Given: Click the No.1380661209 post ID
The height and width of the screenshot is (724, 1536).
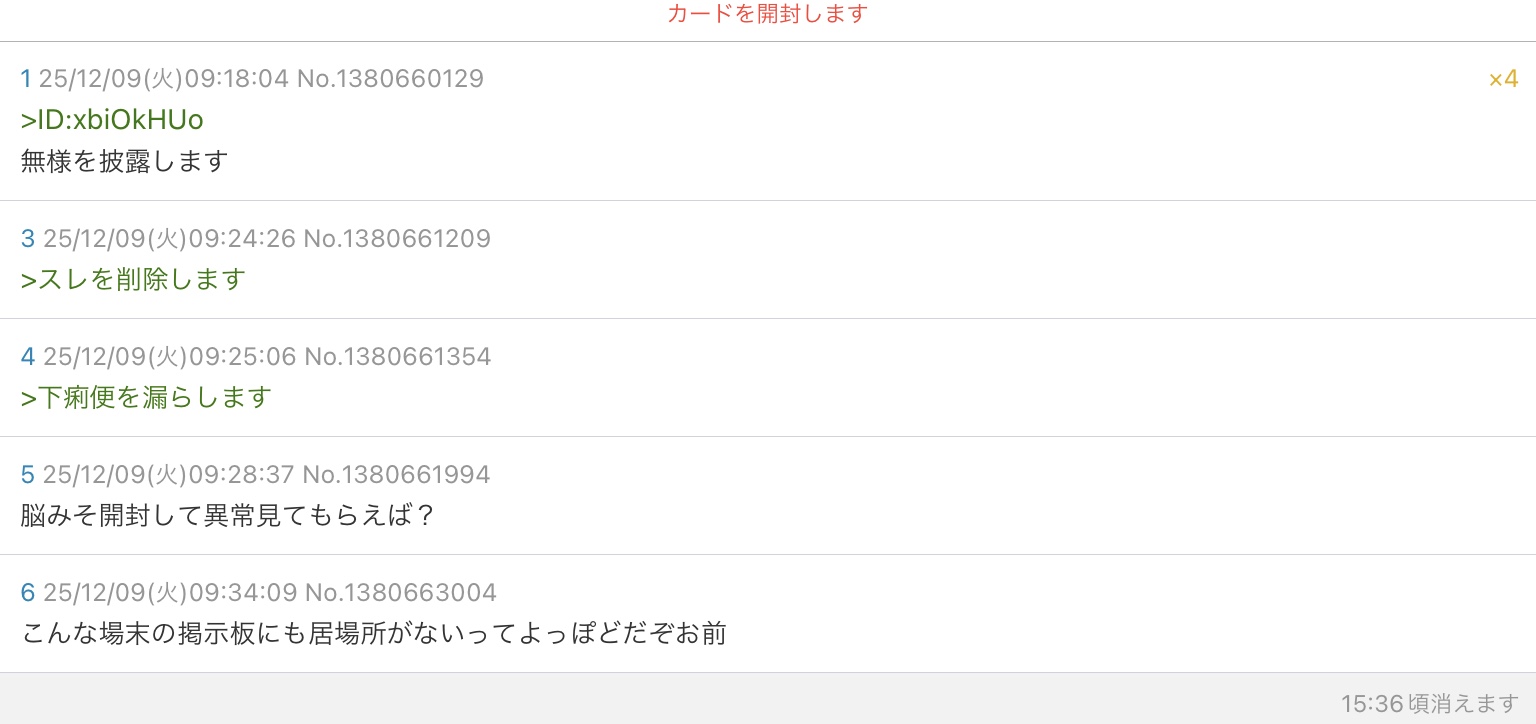Looking at the screenshot, I should click(397, 239).
